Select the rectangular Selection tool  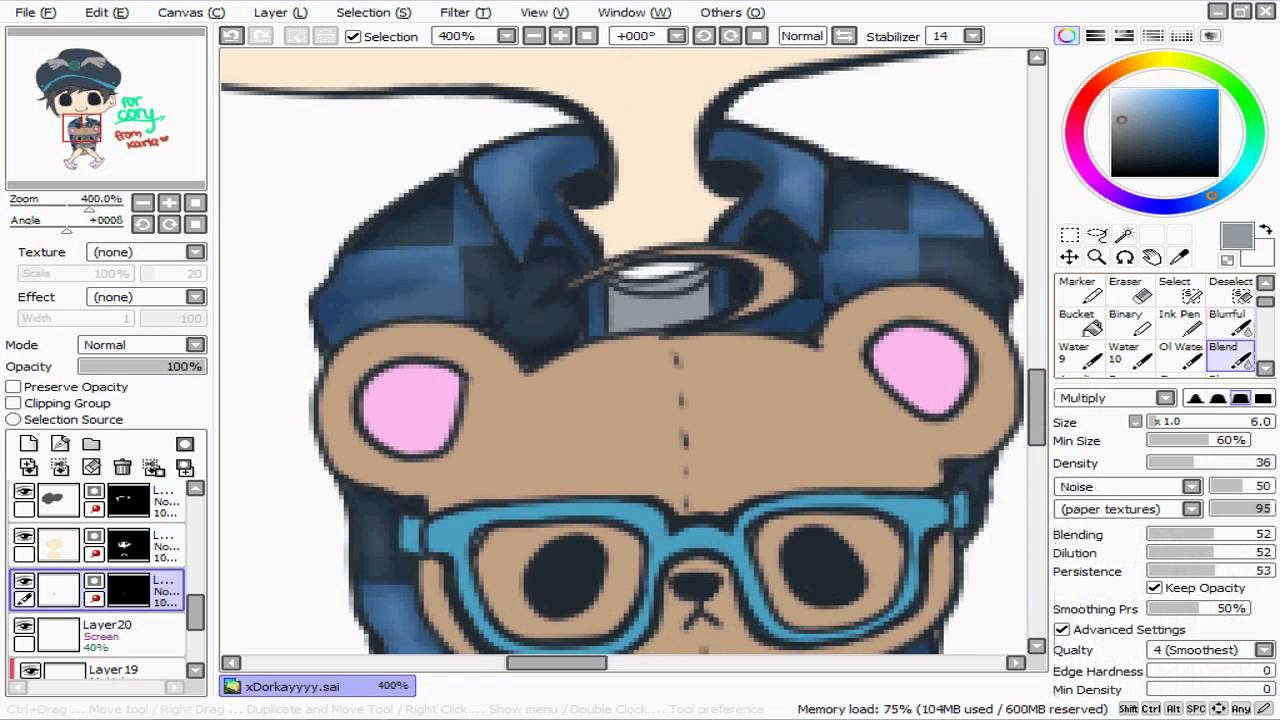click(1070, 236)
